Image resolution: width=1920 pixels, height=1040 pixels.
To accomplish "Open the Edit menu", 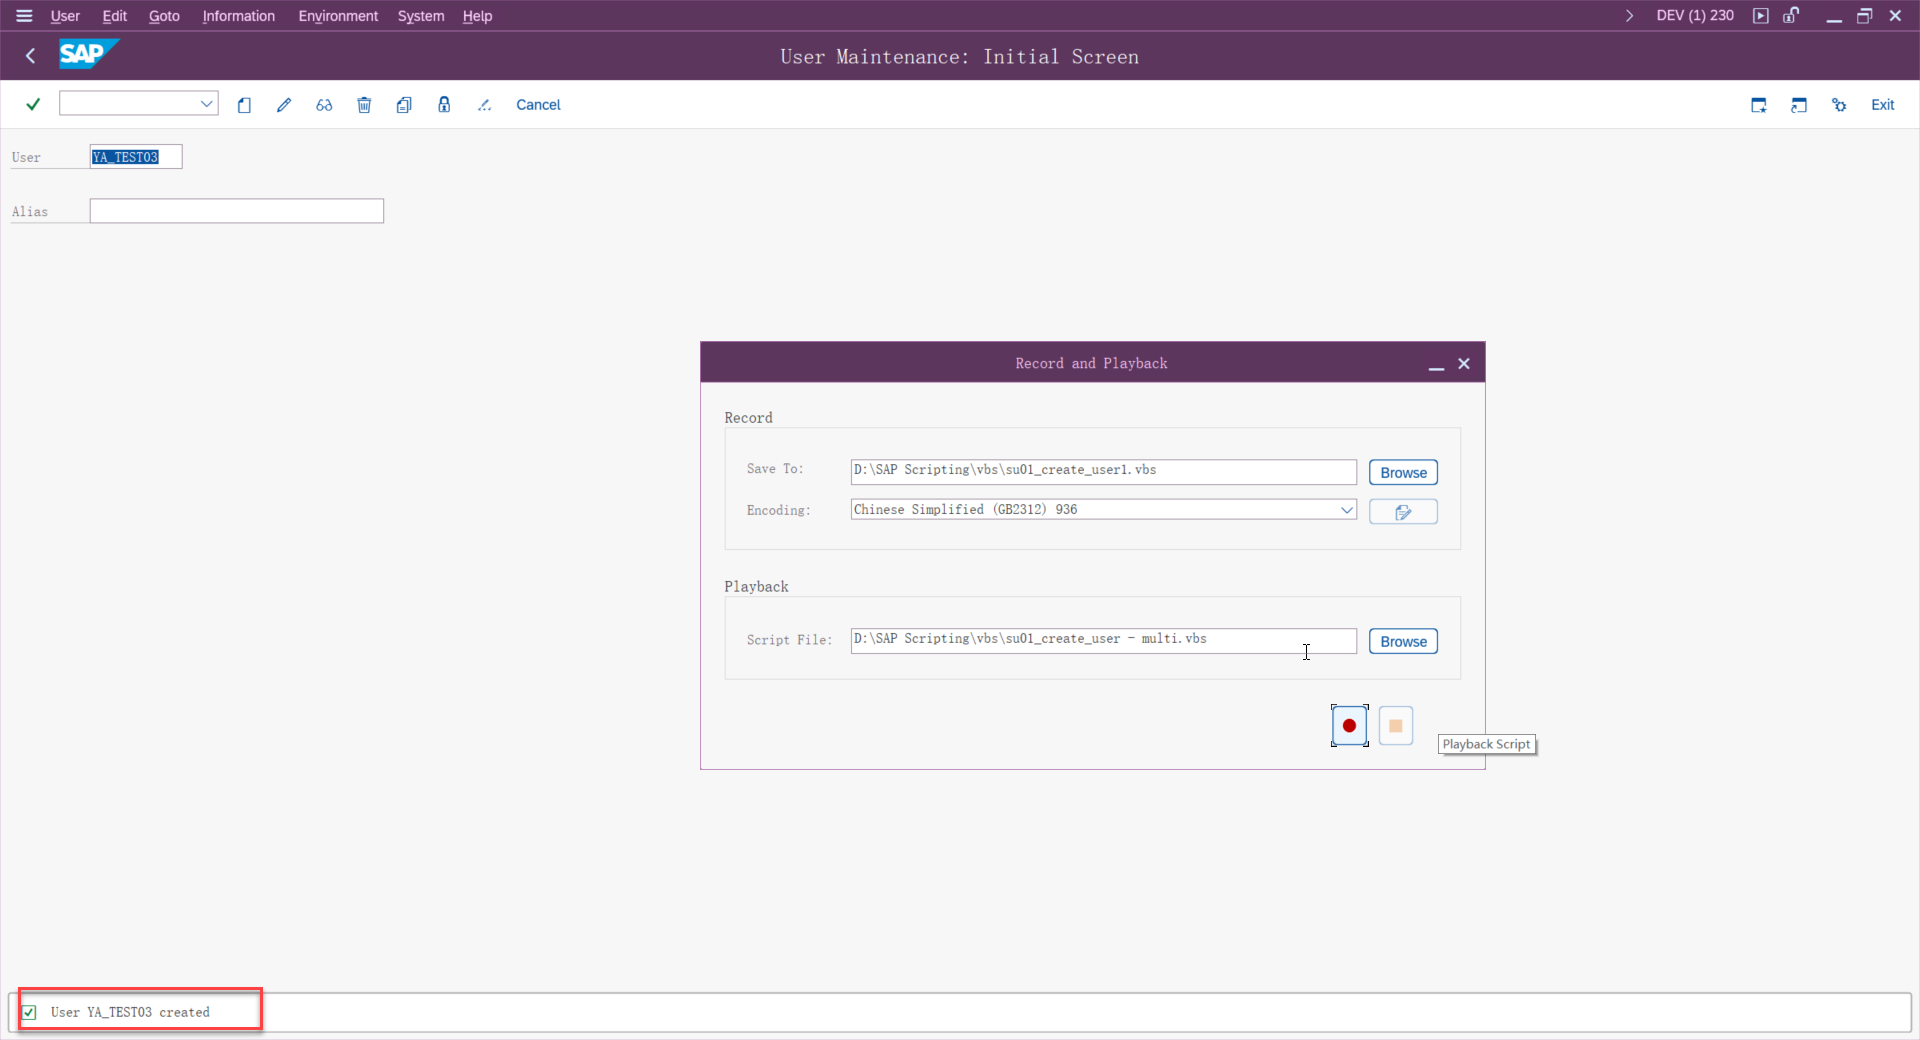I will [114, 16].
